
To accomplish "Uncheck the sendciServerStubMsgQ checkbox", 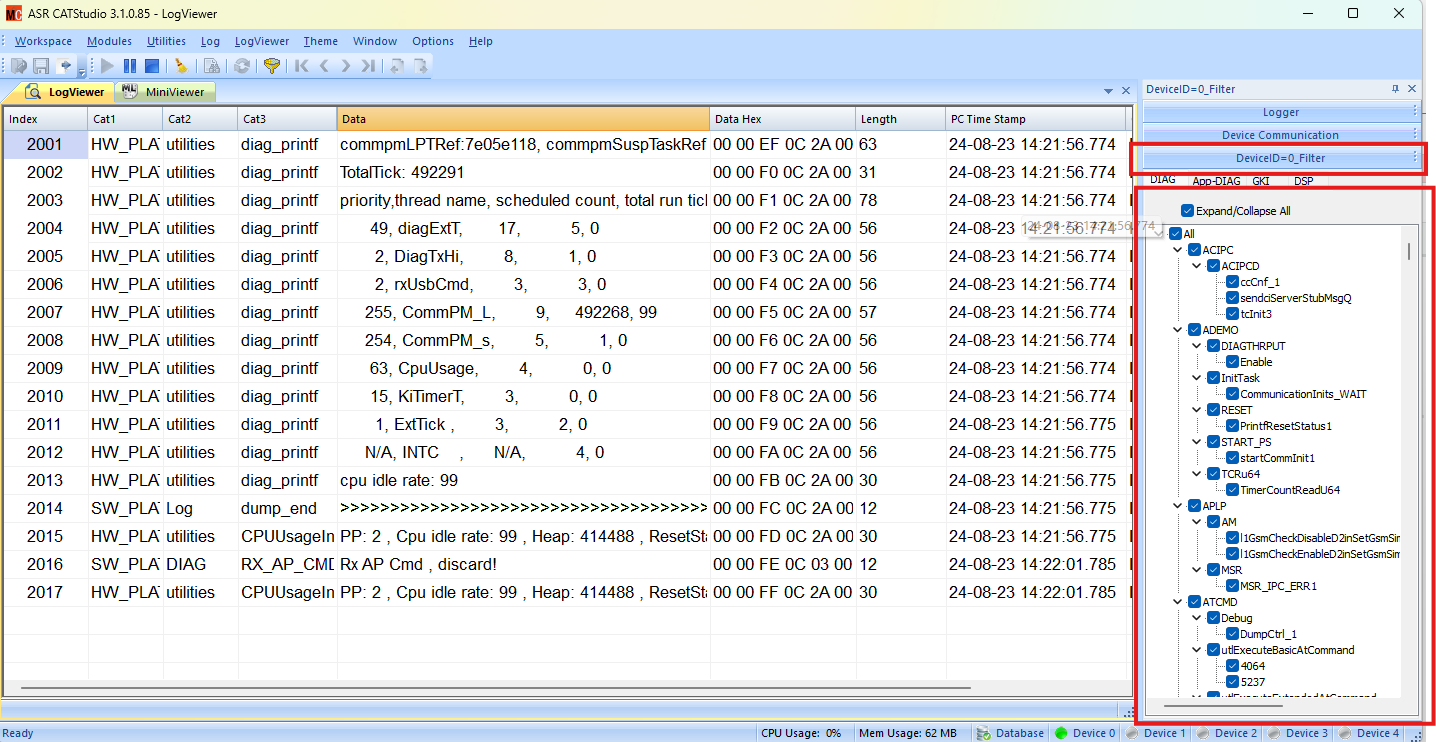I will 1233,298.
